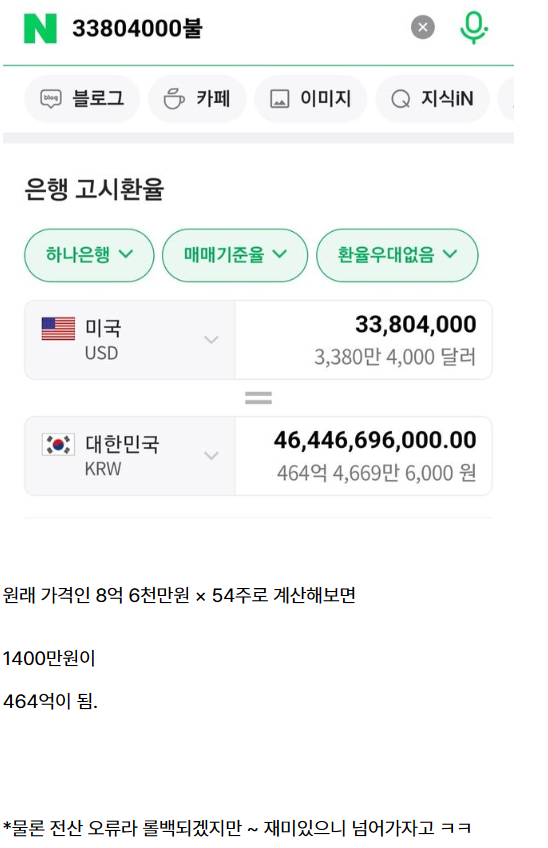Open the 환율우대없음 dropdown
The width and height of the screenshot is (548, 848).
[397, 255]
